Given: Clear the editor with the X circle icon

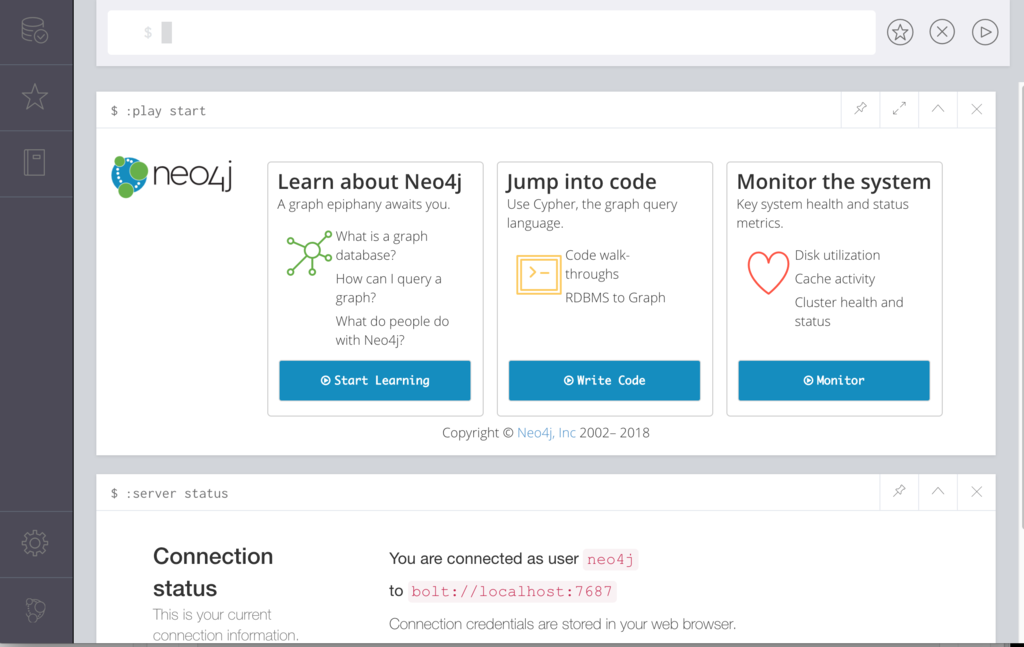Looking at the screenshot, I should 942,32.
